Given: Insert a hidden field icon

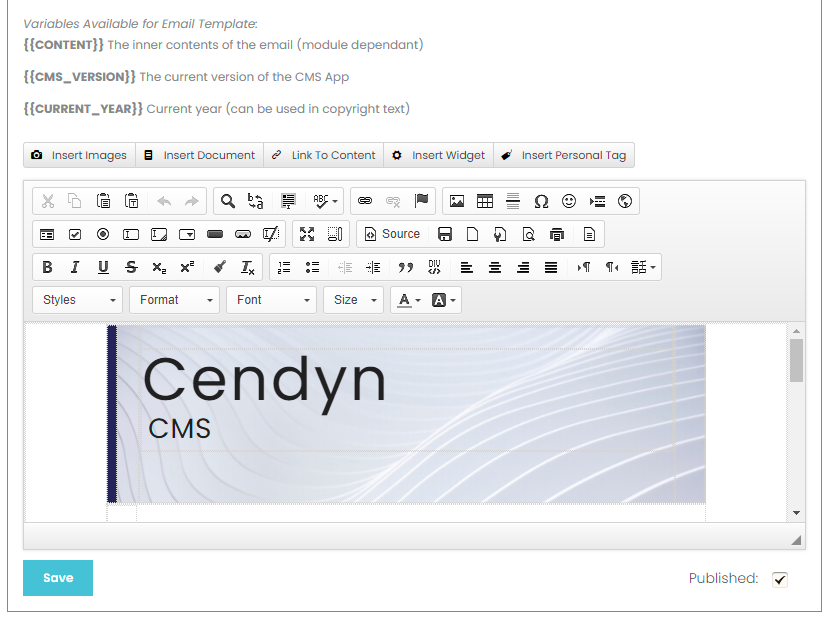Looking at the screenshot, I should pos(271,234).
